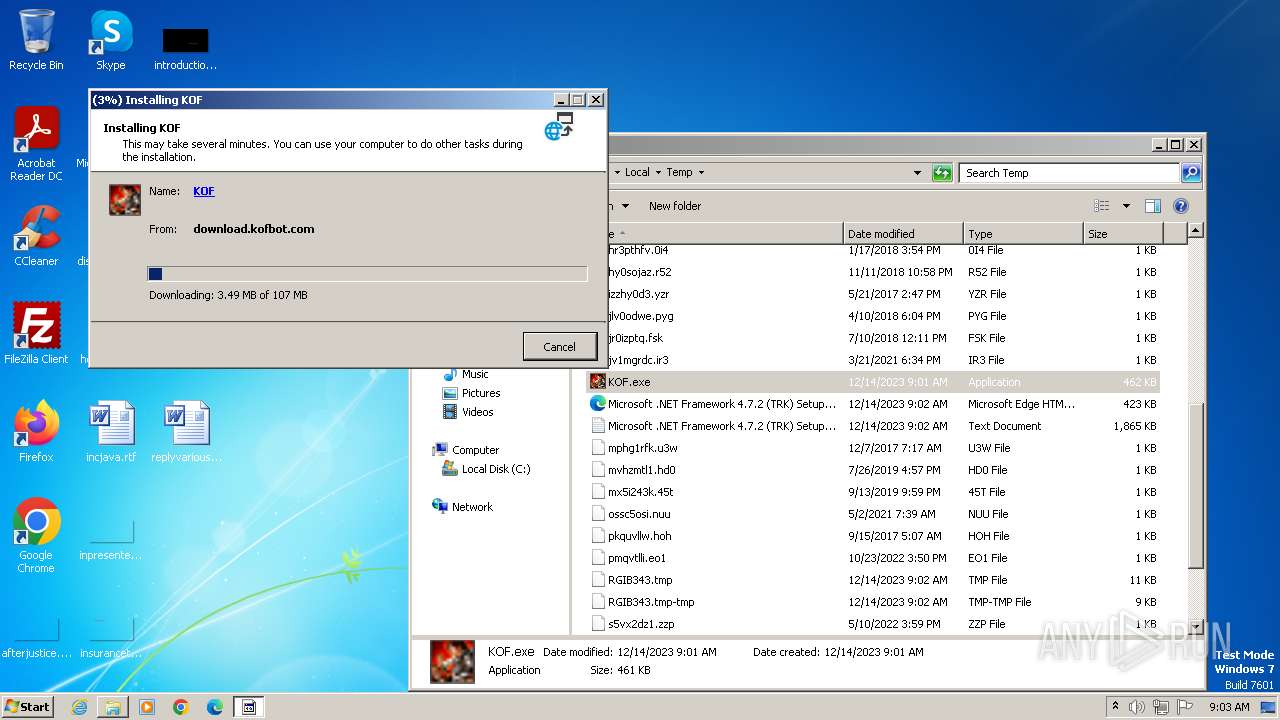Open Windows Media Player from taskbar

(x=147, y=707)
